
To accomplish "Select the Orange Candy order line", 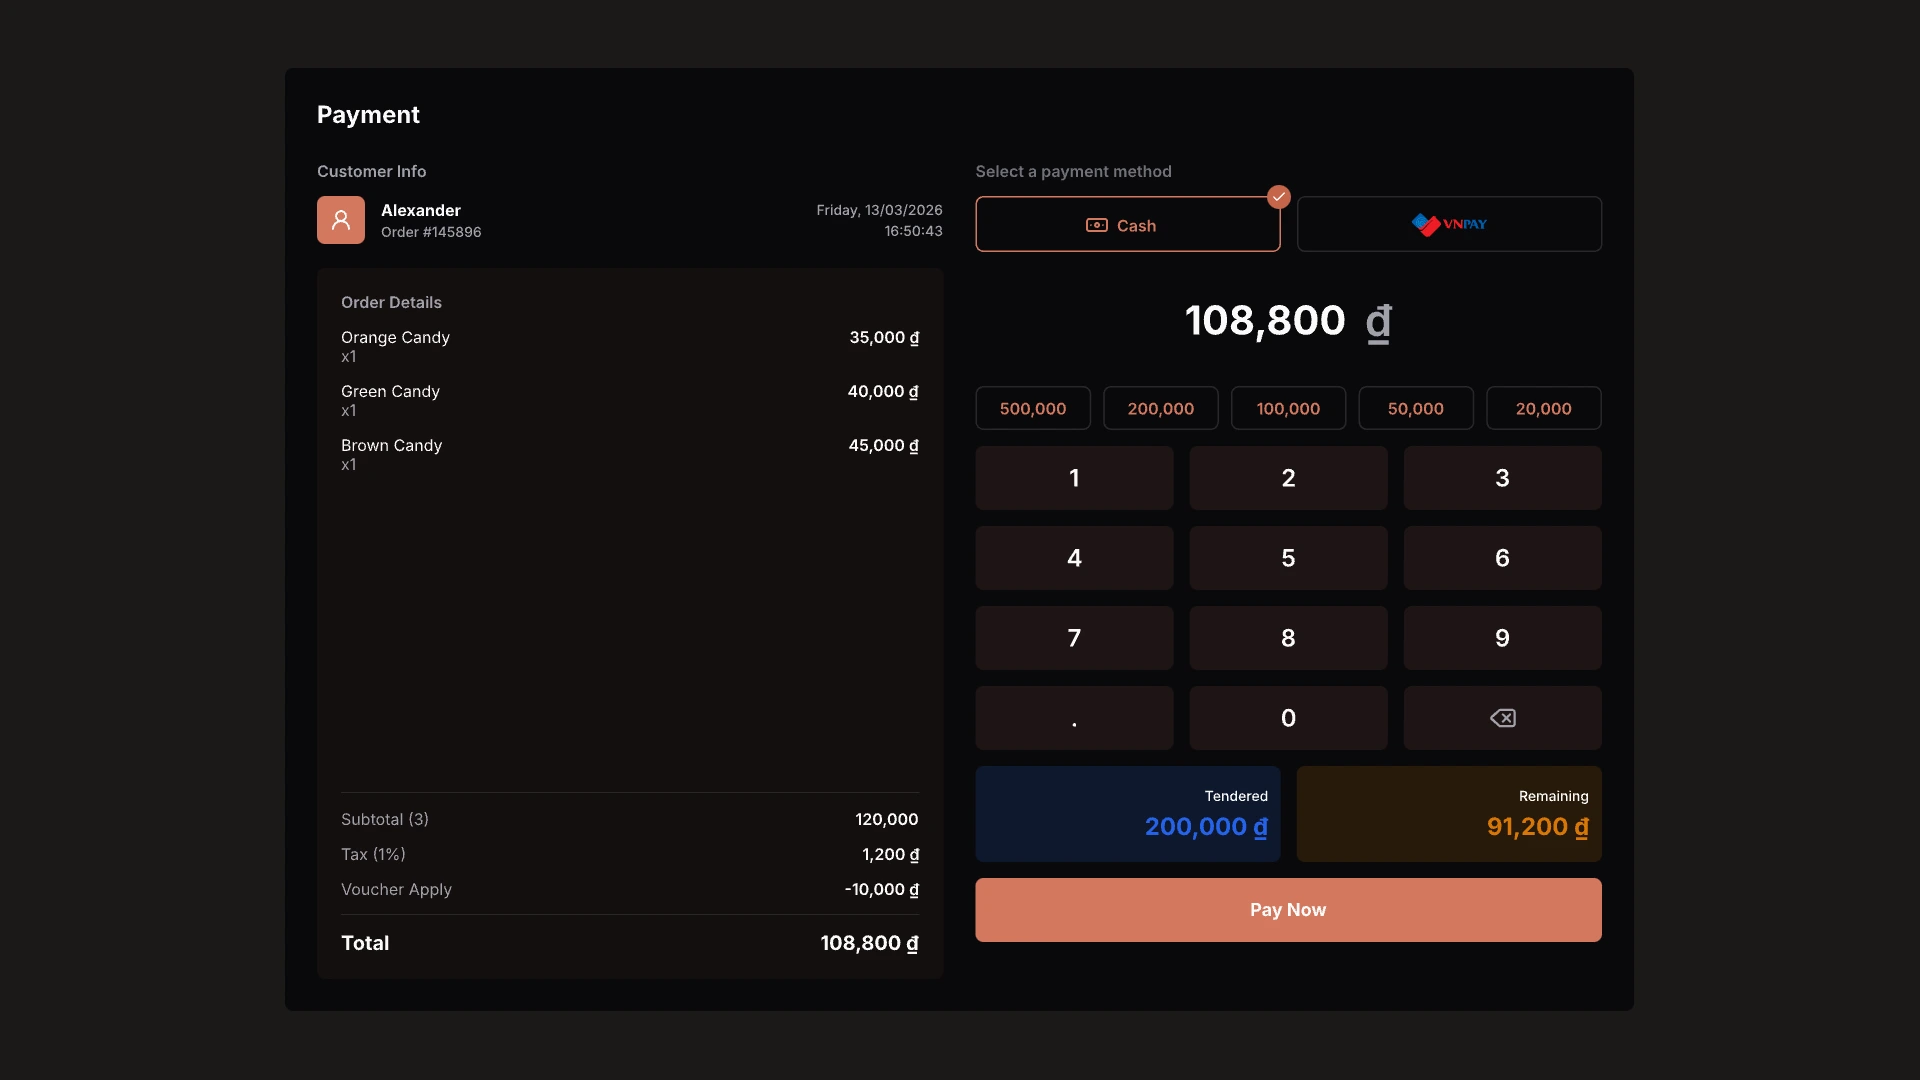I will click(x=629, y=346).
